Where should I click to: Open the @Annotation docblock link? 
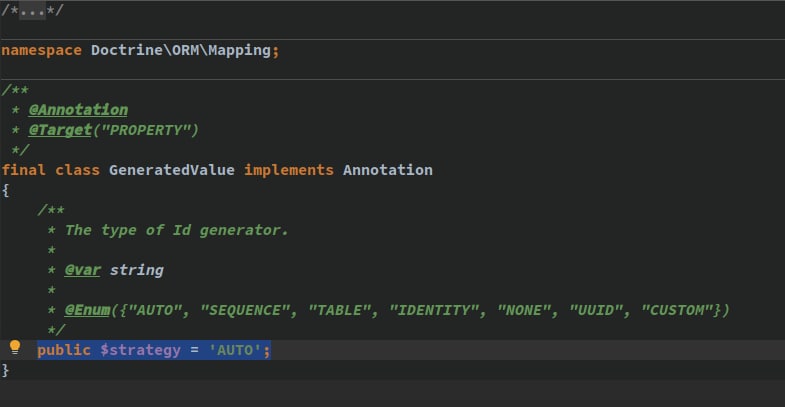(78, 110)
